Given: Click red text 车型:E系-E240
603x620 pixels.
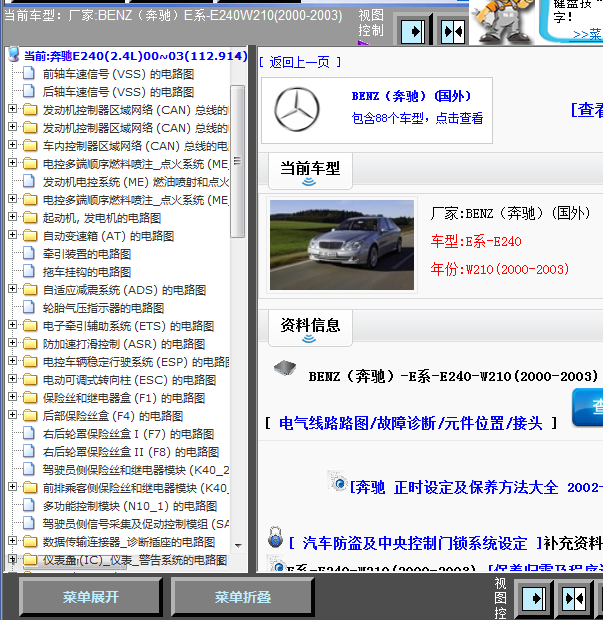Looking at the screenshot, I should point(476,241).
